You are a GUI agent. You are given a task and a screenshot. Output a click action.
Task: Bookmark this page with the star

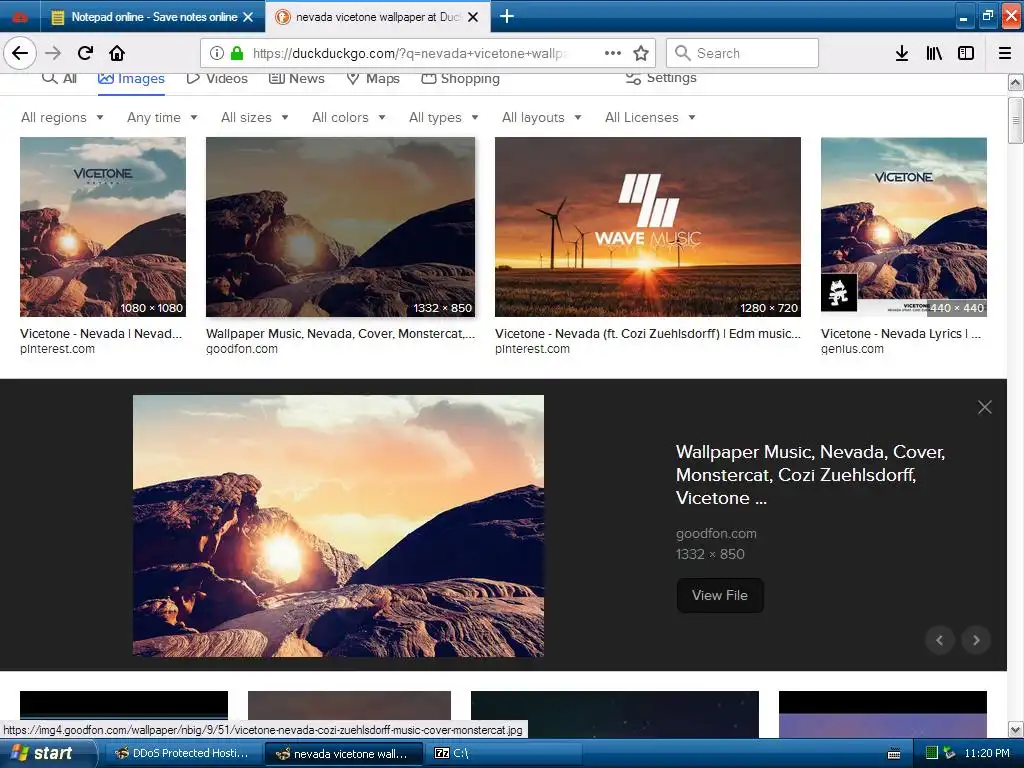click(x=641, y=53)
